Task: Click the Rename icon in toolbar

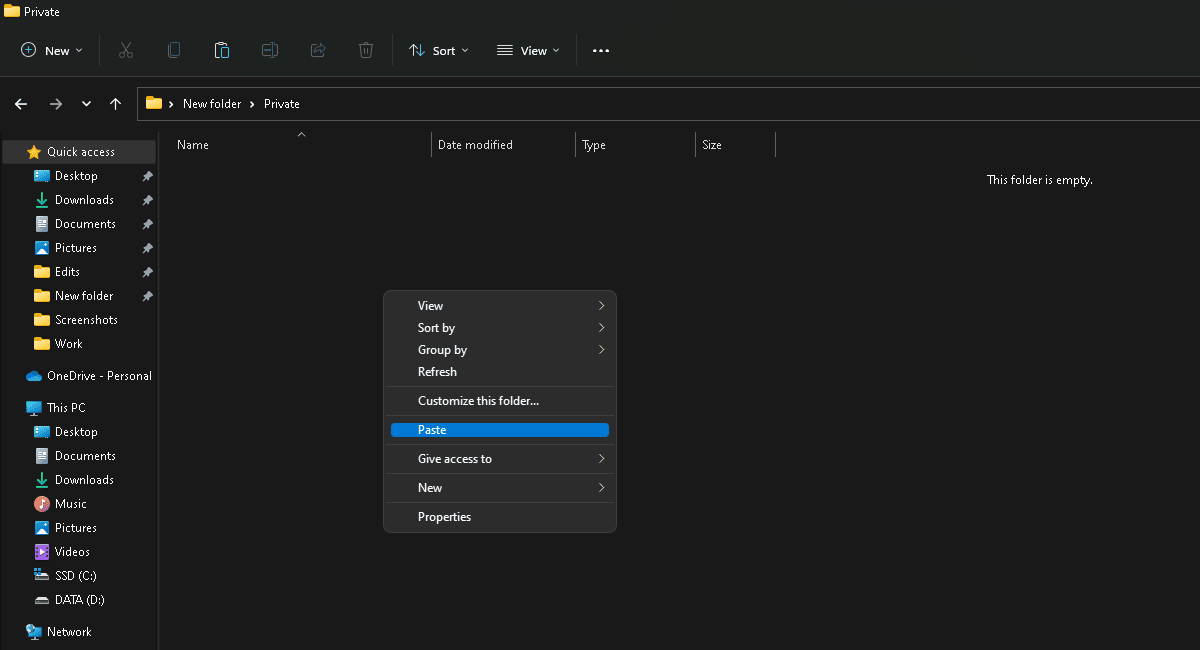Action: point(270,50)
